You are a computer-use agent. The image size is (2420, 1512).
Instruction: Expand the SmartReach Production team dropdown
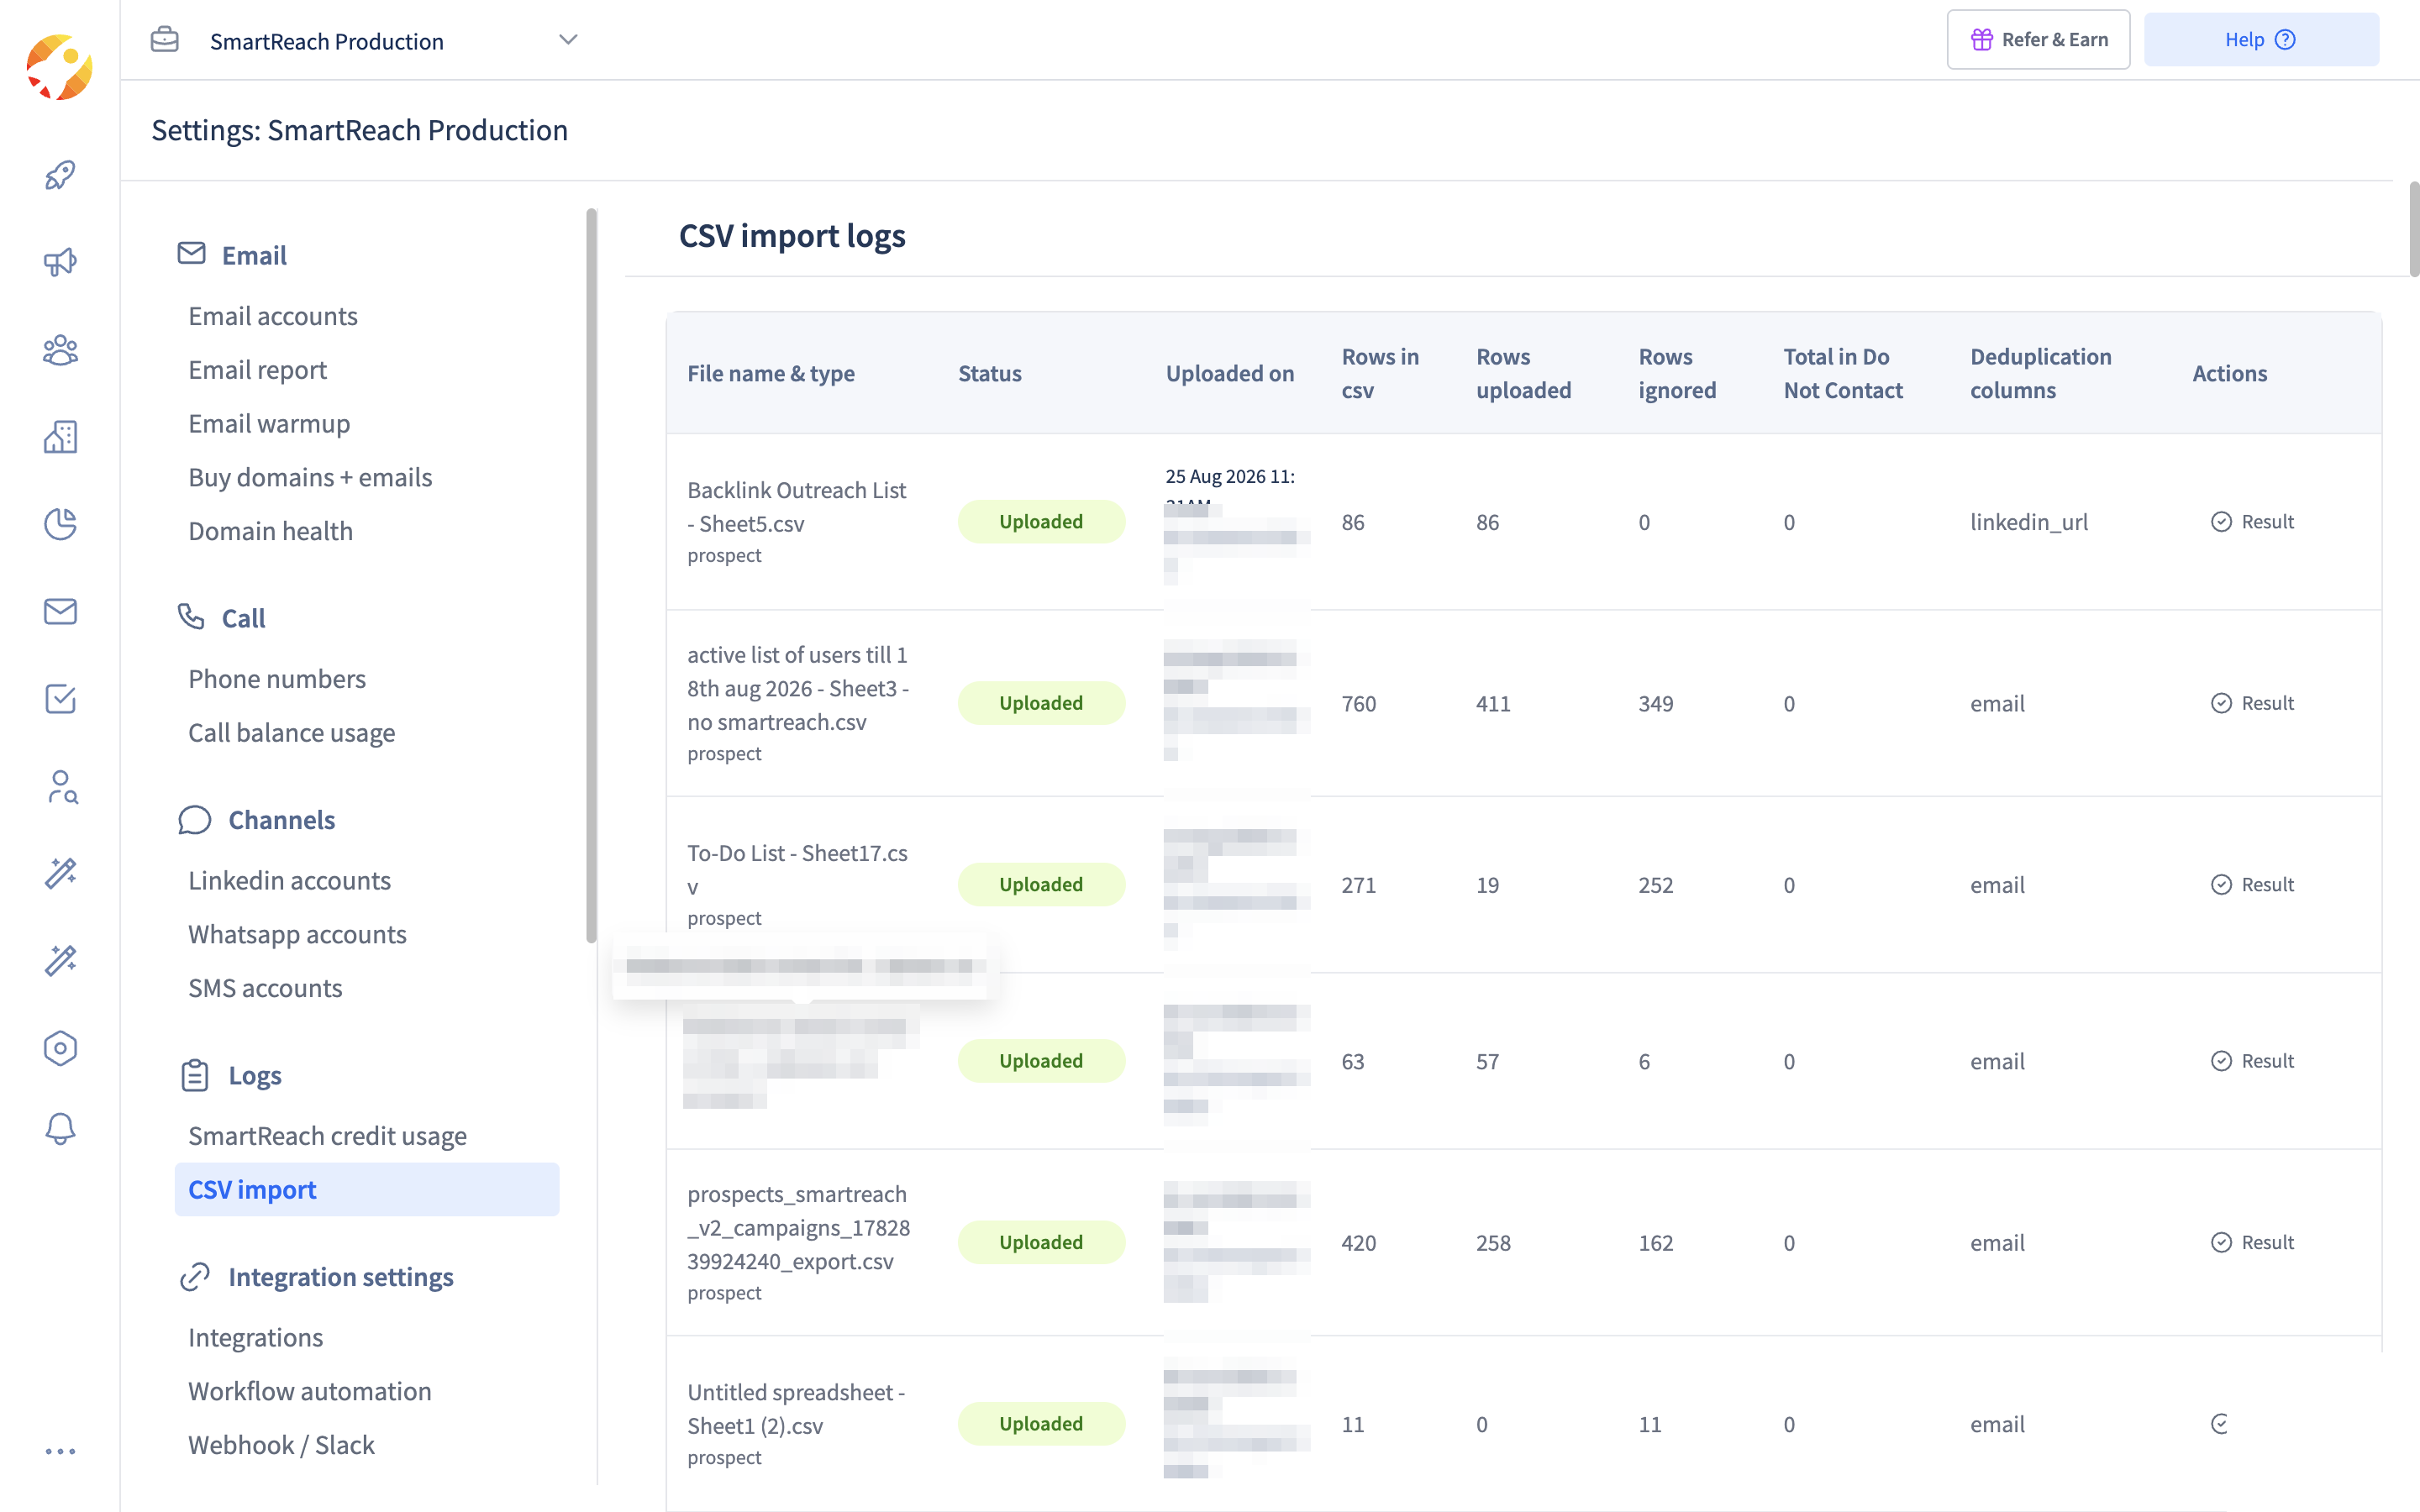pos(568,40)
